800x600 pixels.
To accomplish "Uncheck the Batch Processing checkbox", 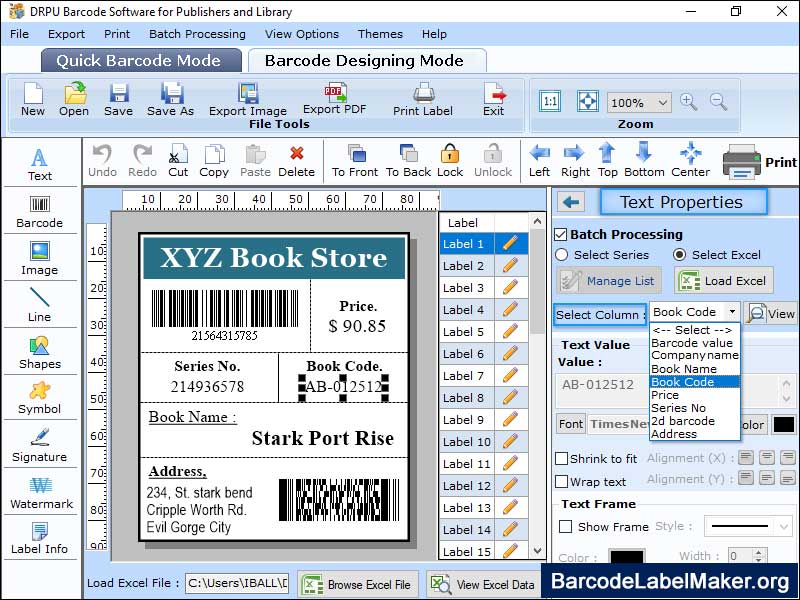I will [561, 234].
